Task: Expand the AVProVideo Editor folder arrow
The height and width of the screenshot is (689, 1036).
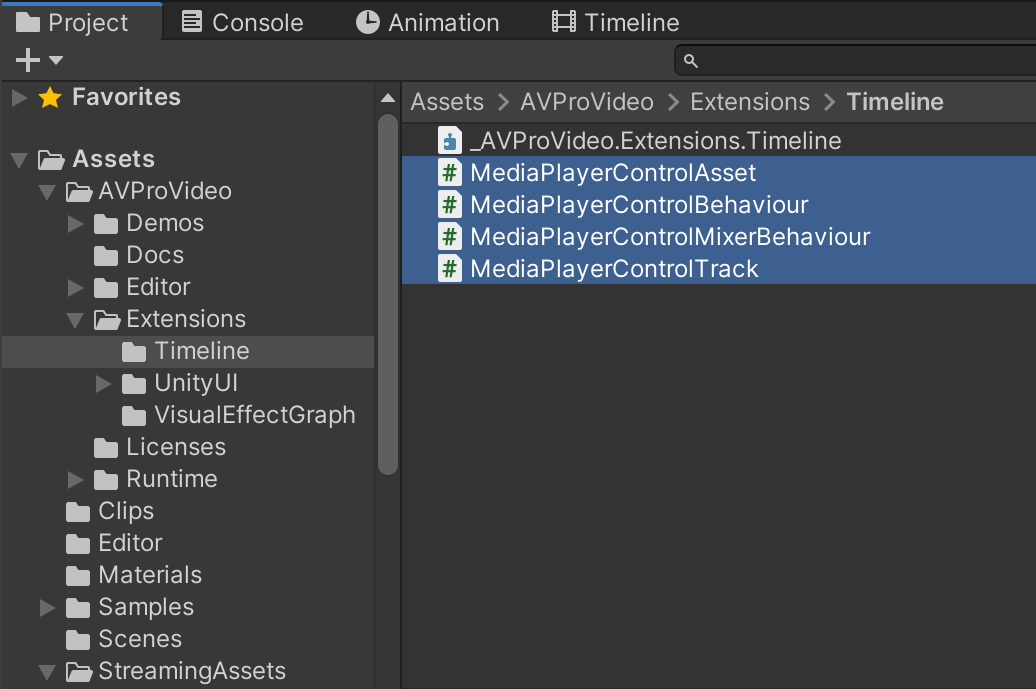Action: click(x=75, y=288)
